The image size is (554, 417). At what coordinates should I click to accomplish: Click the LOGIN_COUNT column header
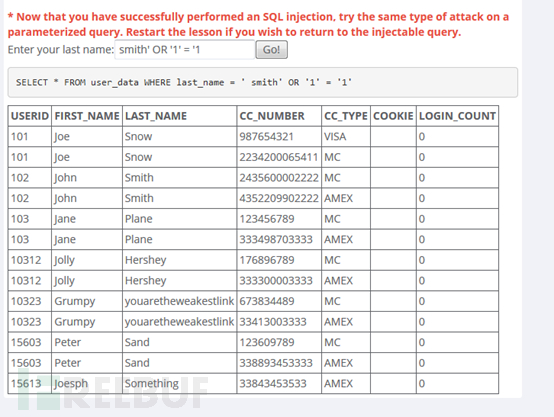point(458,116)
